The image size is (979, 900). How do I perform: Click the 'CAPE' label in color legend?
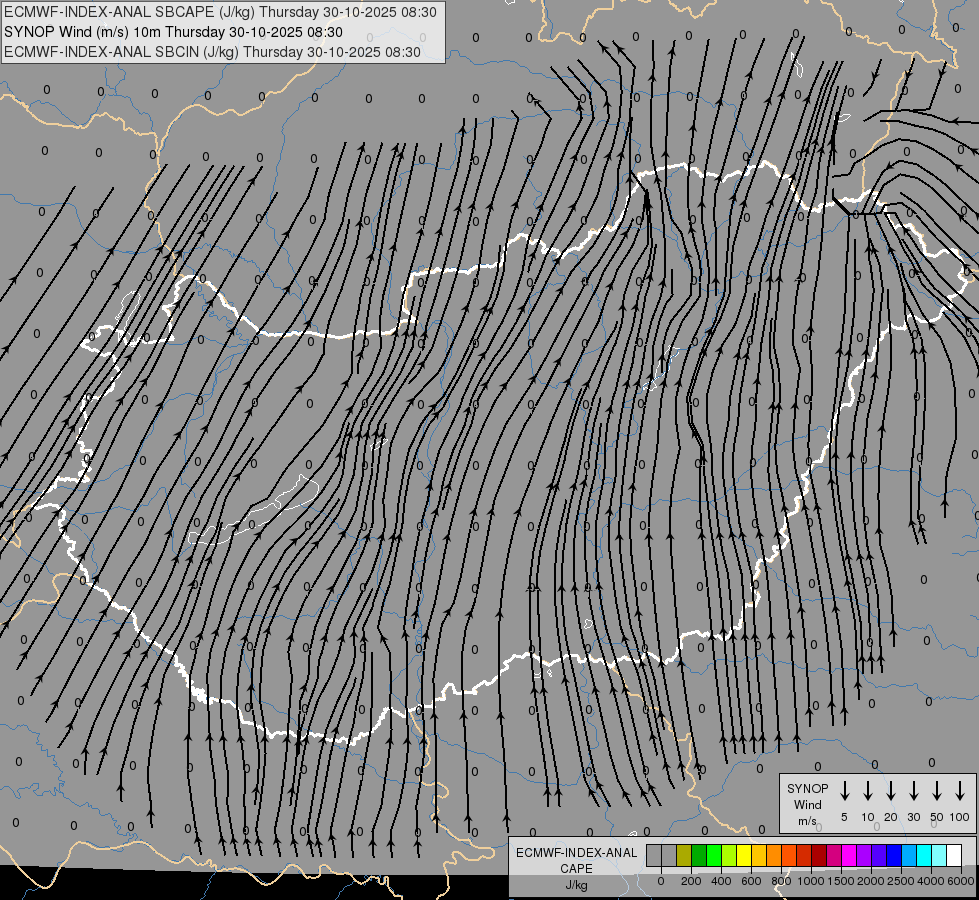[x=576, y=868]
